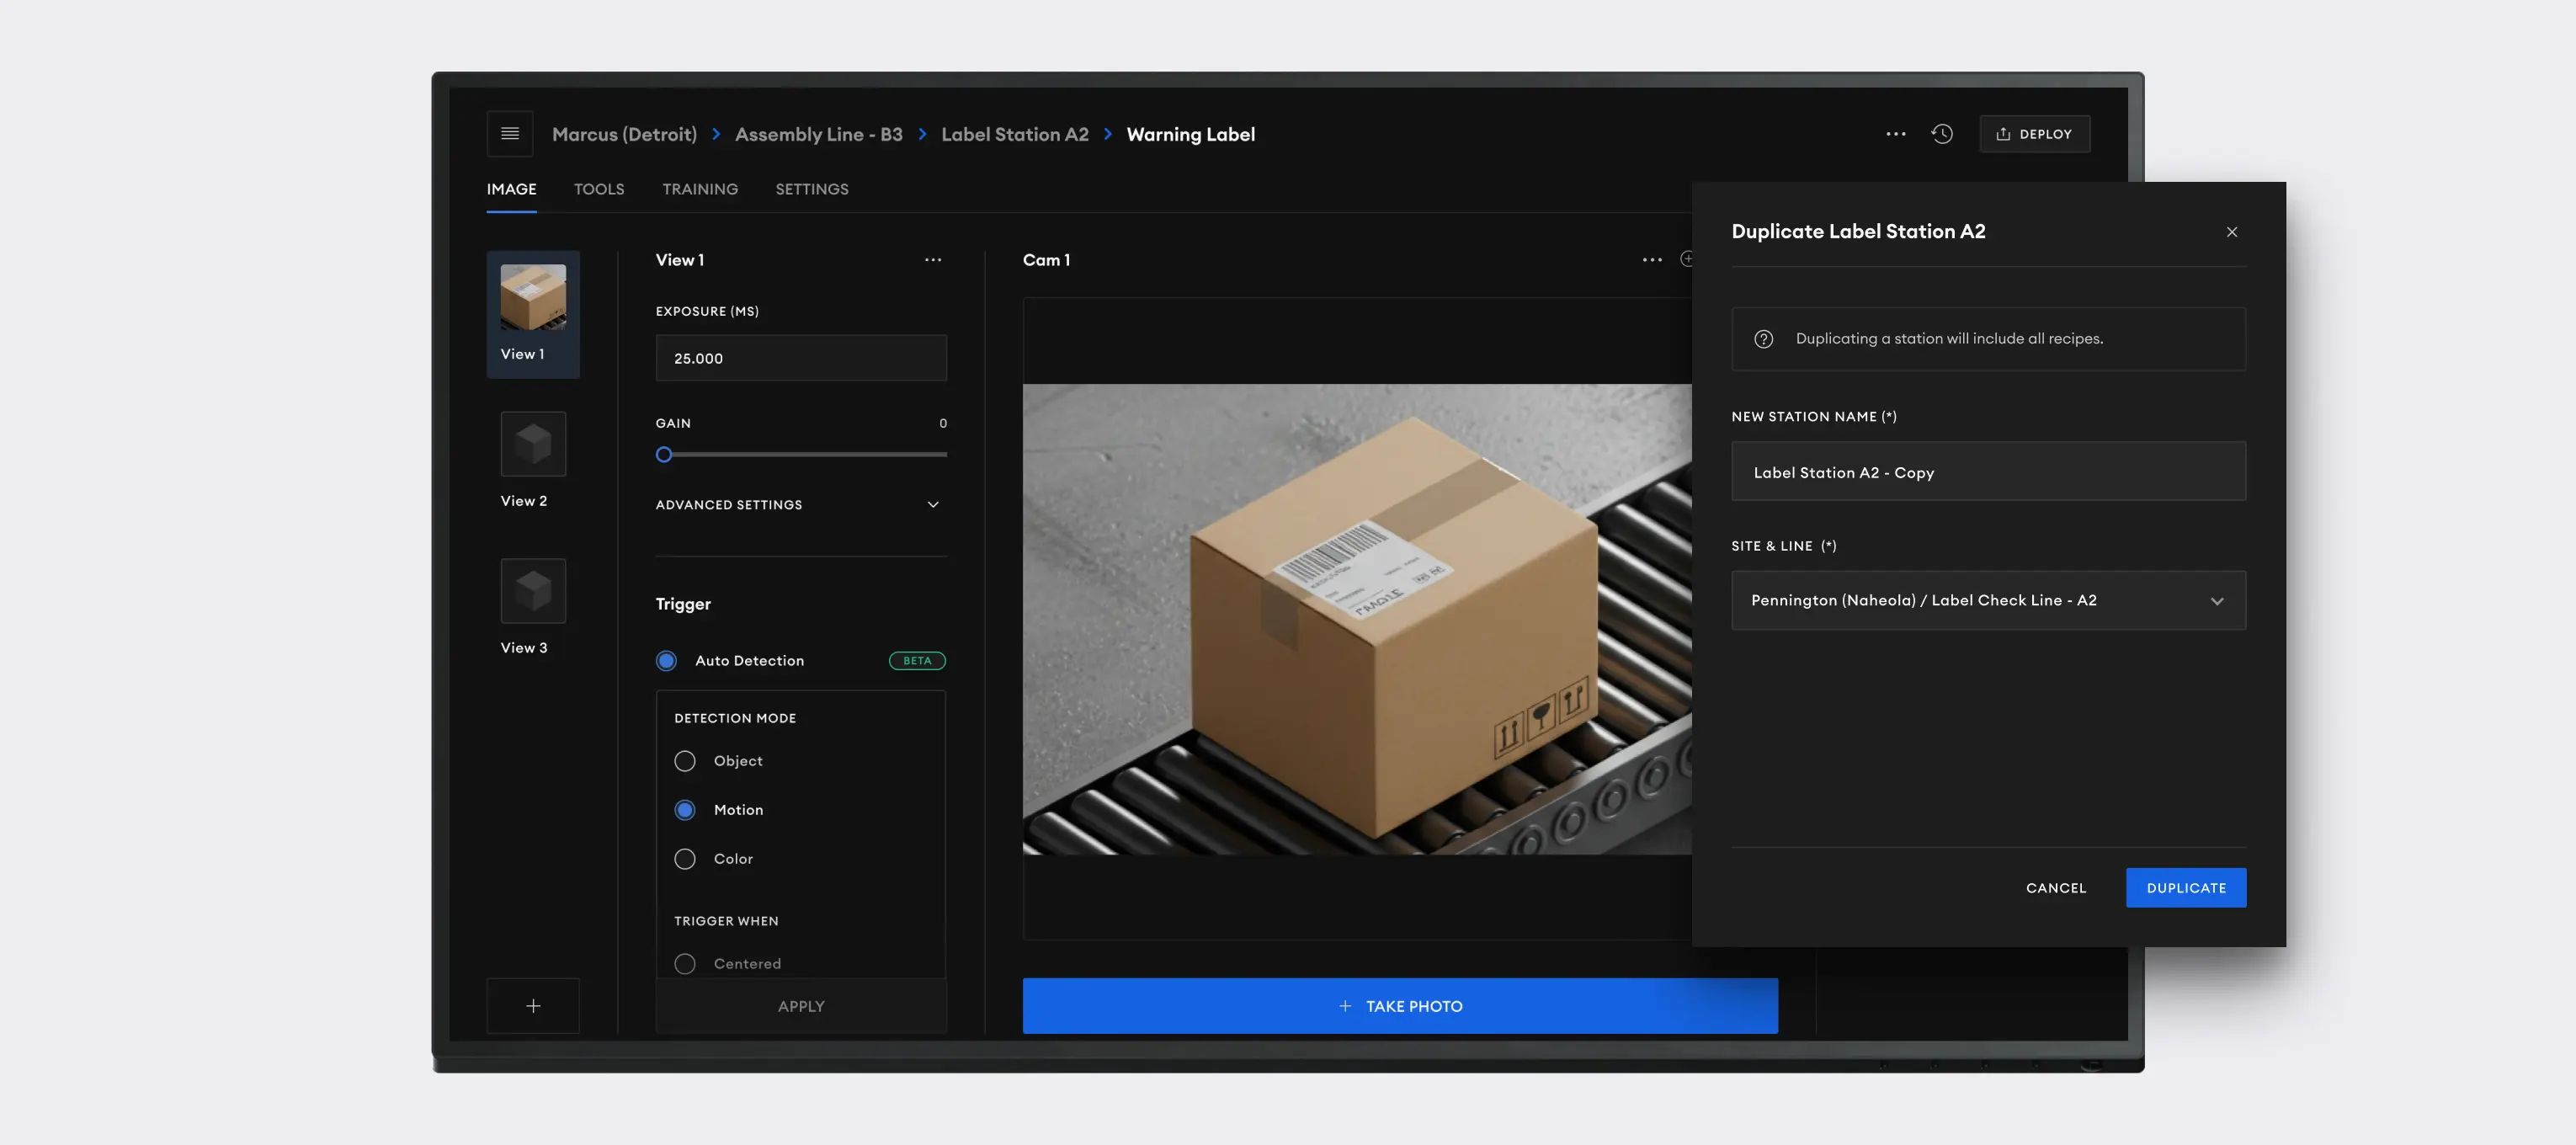The image size is (2576, 1145).
Task: Close the Duplicate Label Station dialog
Action: click(2231, 232)
